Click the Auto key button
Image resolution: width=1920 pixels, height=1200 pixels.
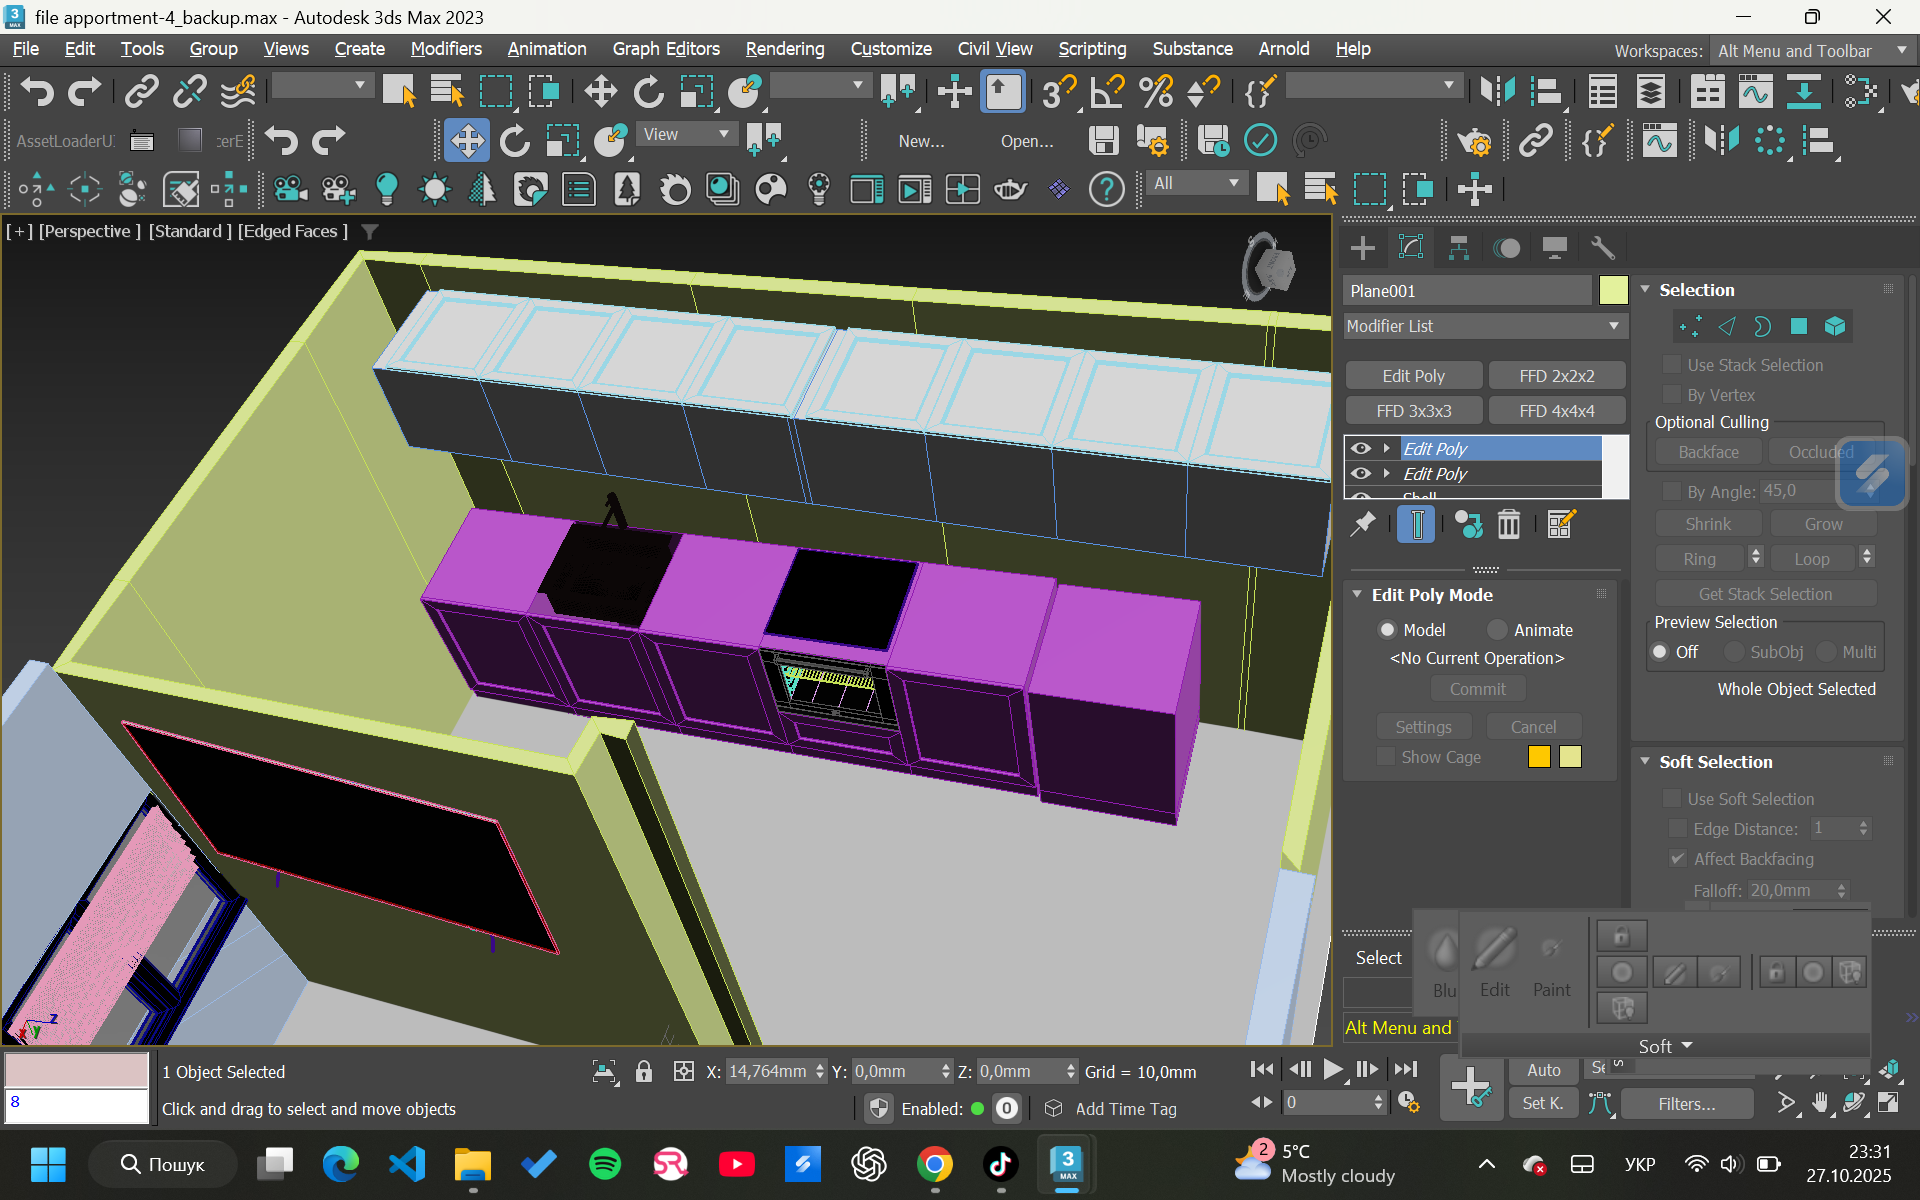click(1543, 1070)
